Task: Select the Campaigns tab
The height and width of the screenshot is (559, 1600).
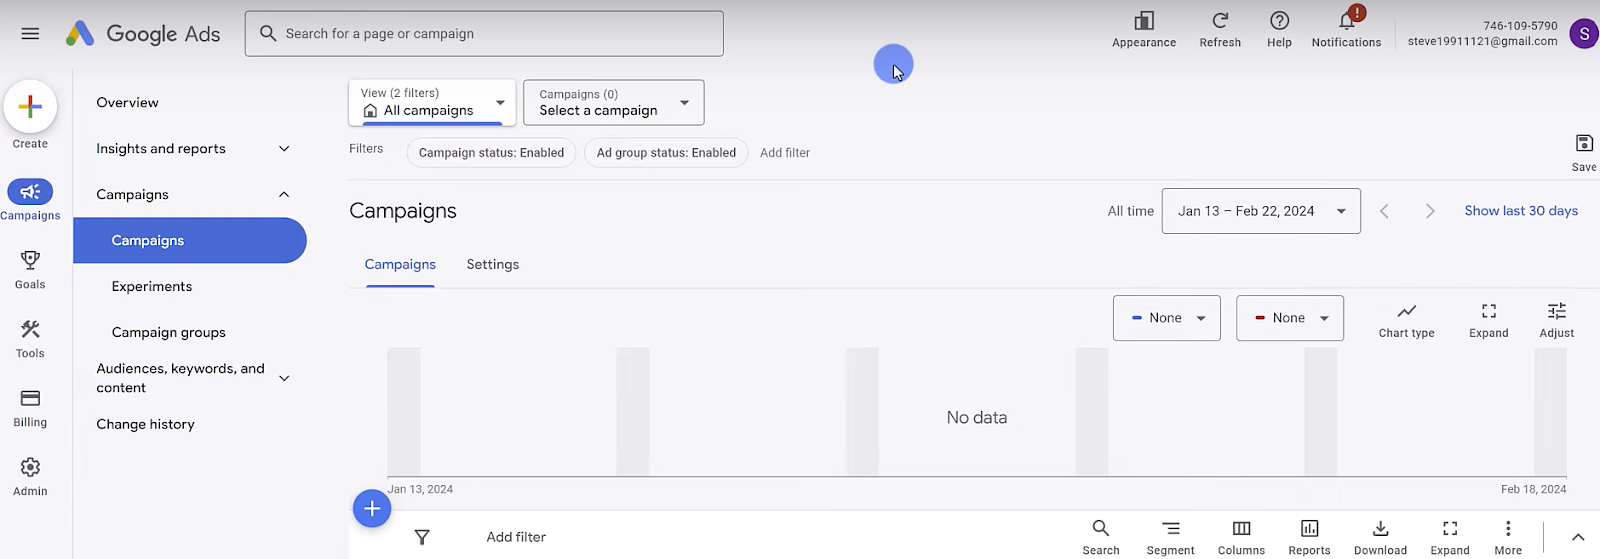Action: pos(400,265)
